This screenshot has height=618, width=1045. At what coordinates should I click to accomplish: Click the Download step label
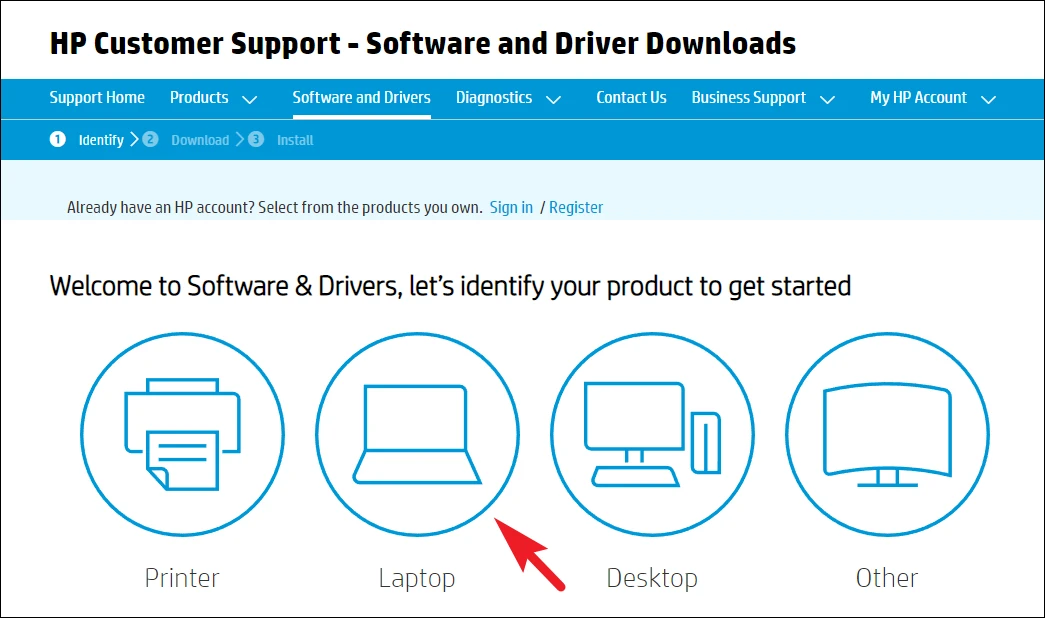(200, 140)
